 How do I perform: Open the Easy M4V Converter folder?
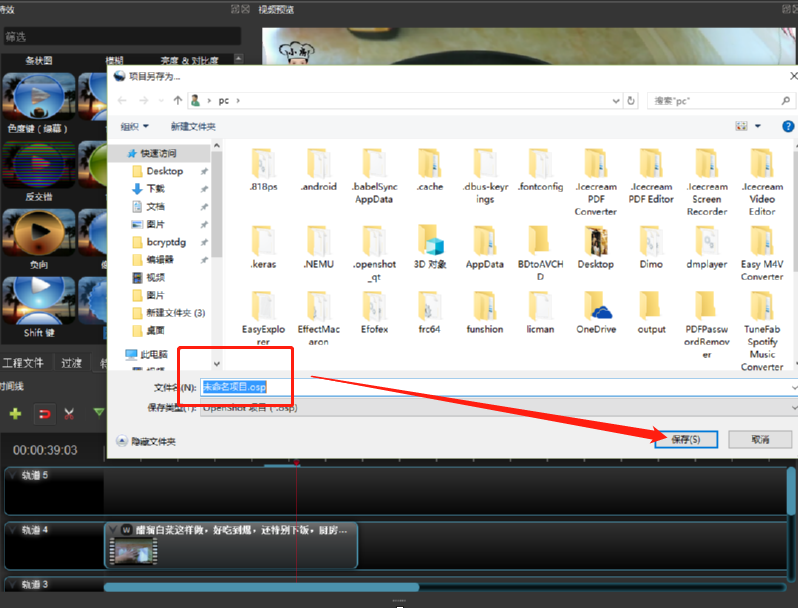coord(762,254)
